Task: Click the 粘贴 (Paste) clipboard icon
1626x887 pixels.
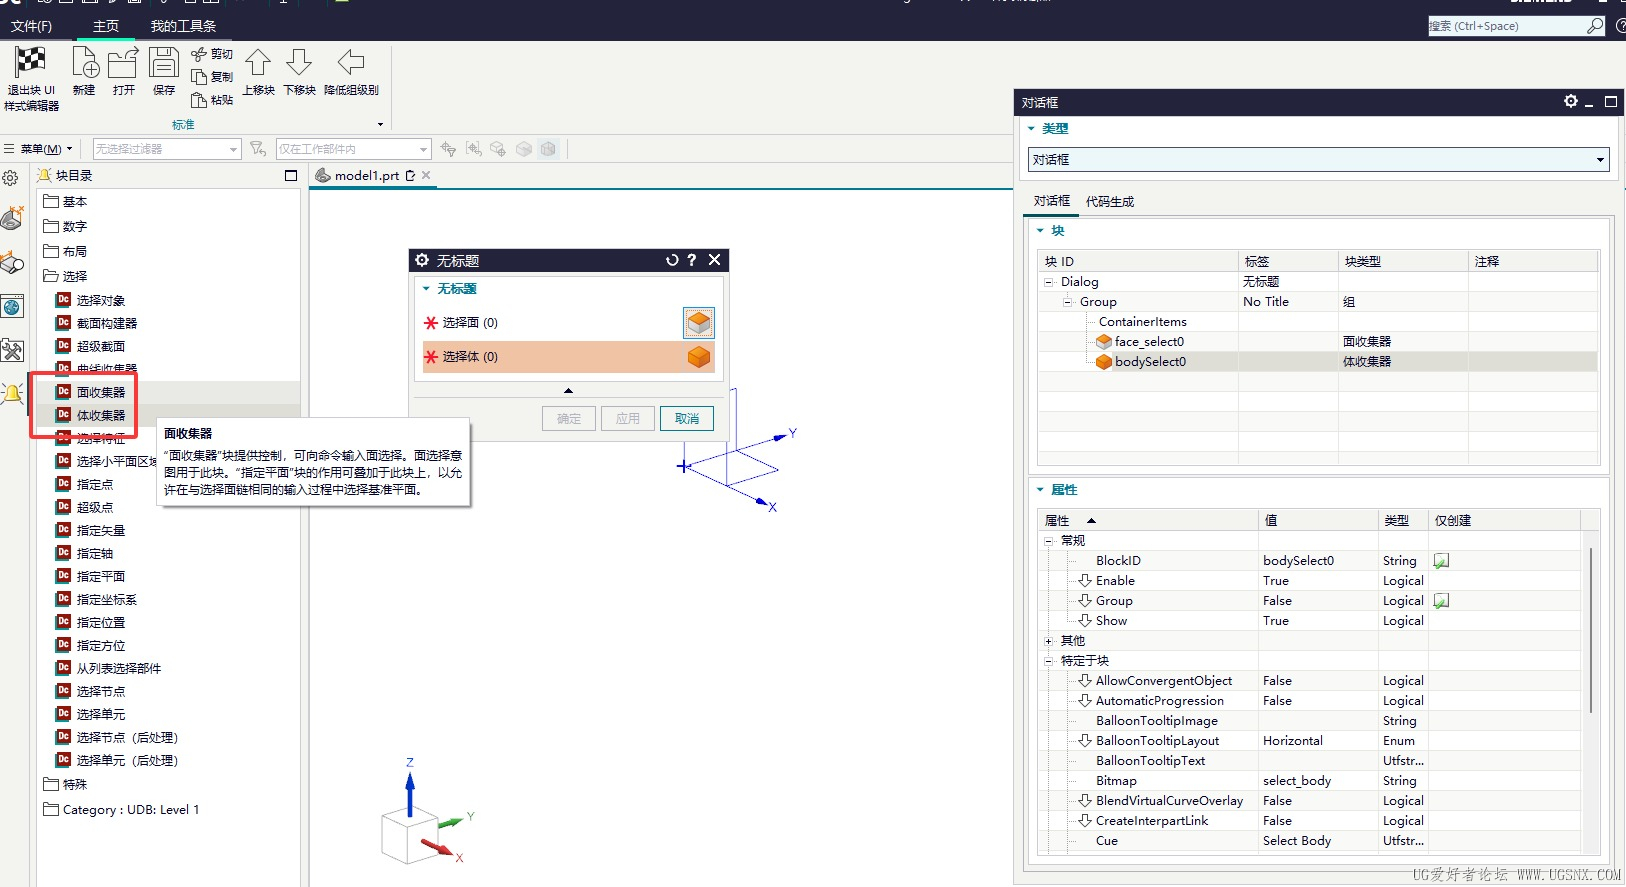Action: tap(199, 100)
